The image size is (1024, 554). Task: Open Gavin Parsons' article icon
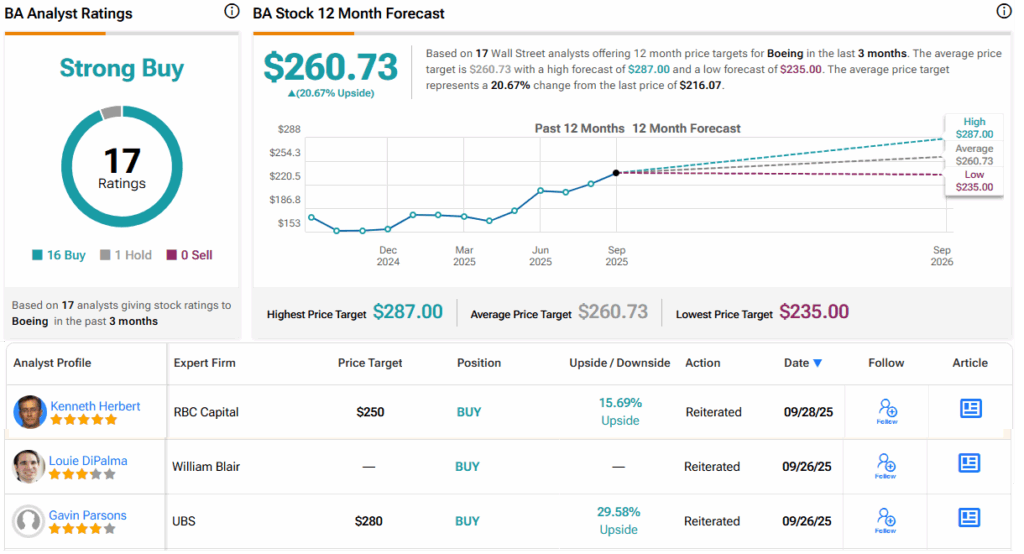tap(969, 518)
